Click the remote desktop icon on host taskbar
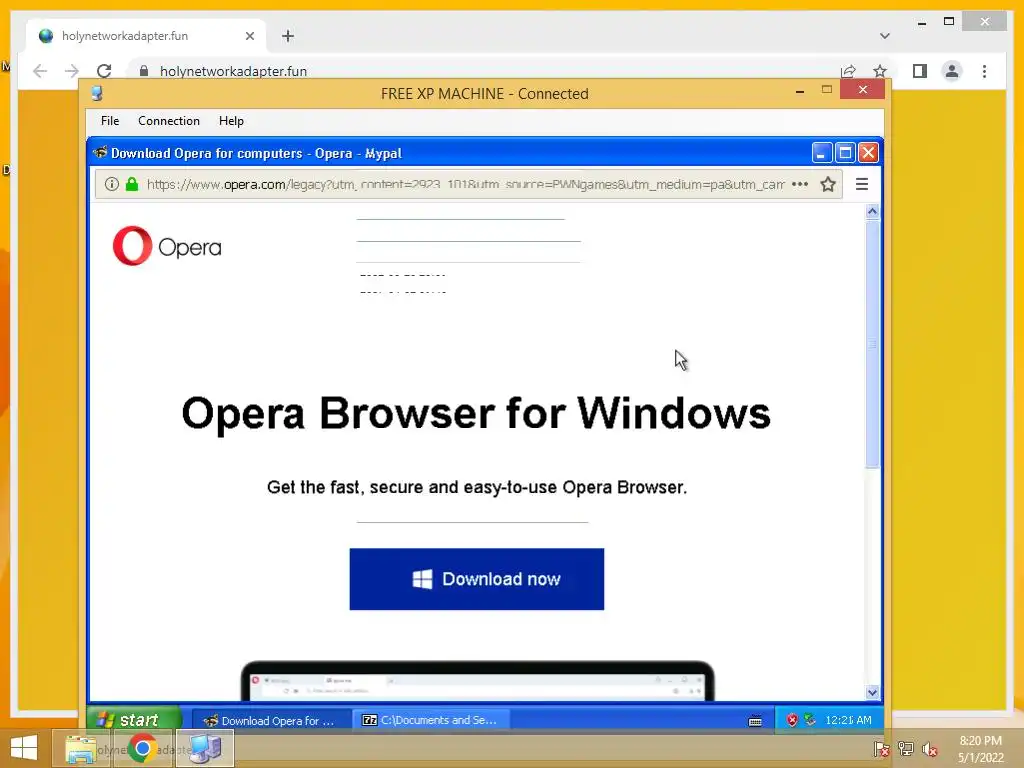 [204, 748]
